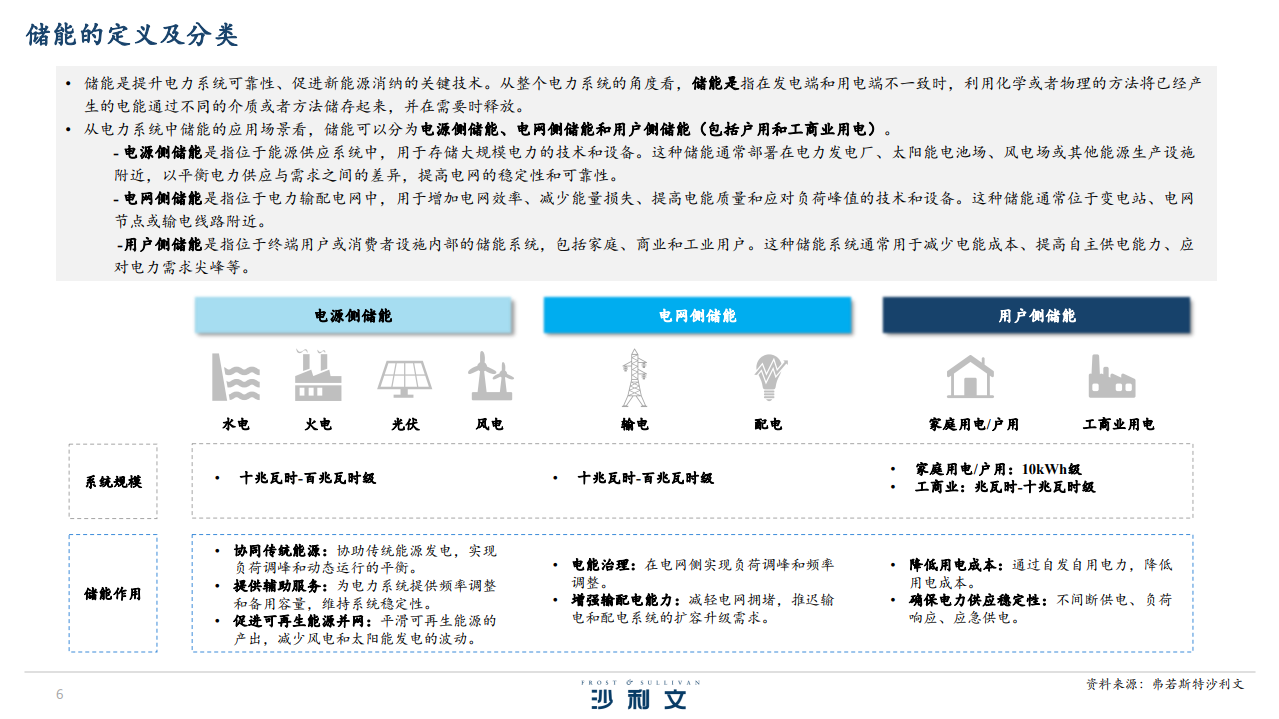The height and width of the screenshot is (719, 1279).
Task: Click the house icon above 家庭用电/户用
Action: [970, 377]
